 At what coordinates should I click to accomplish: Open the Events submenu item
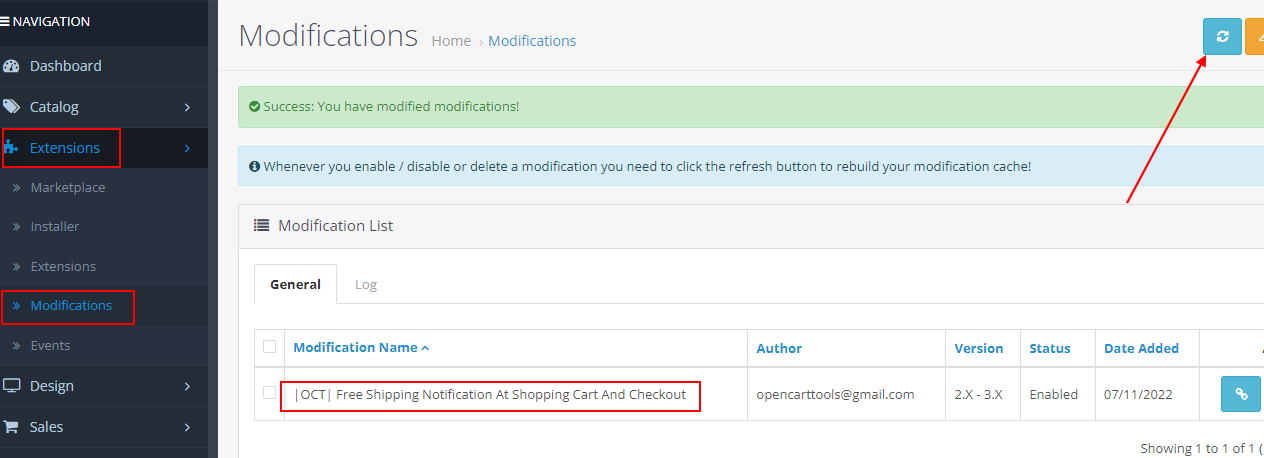point(50,346)
